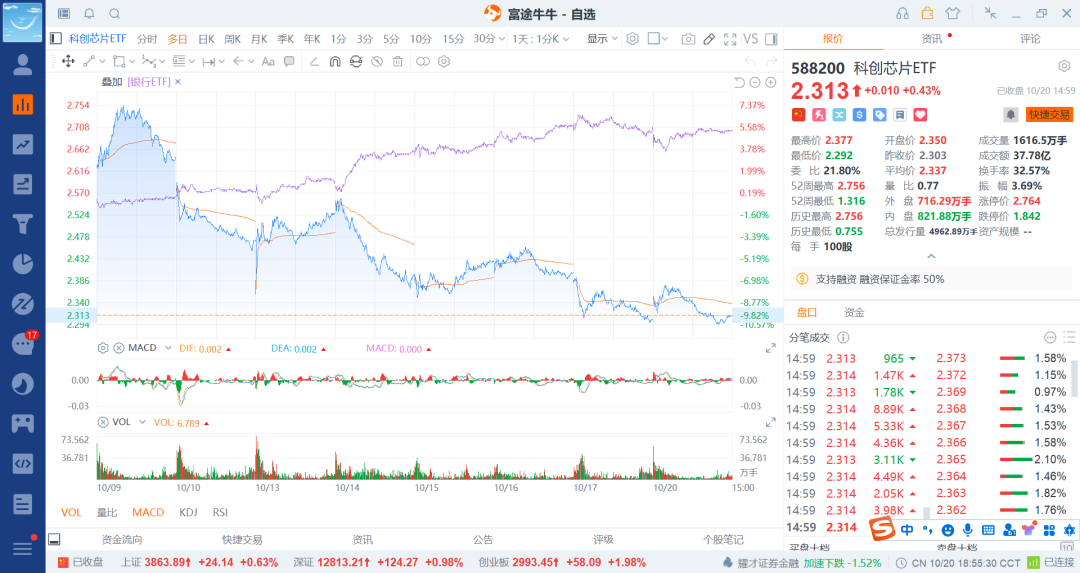Screen dimensions: 1080x573
Task: Open customer service headset icon
Action: click(902, 13)
